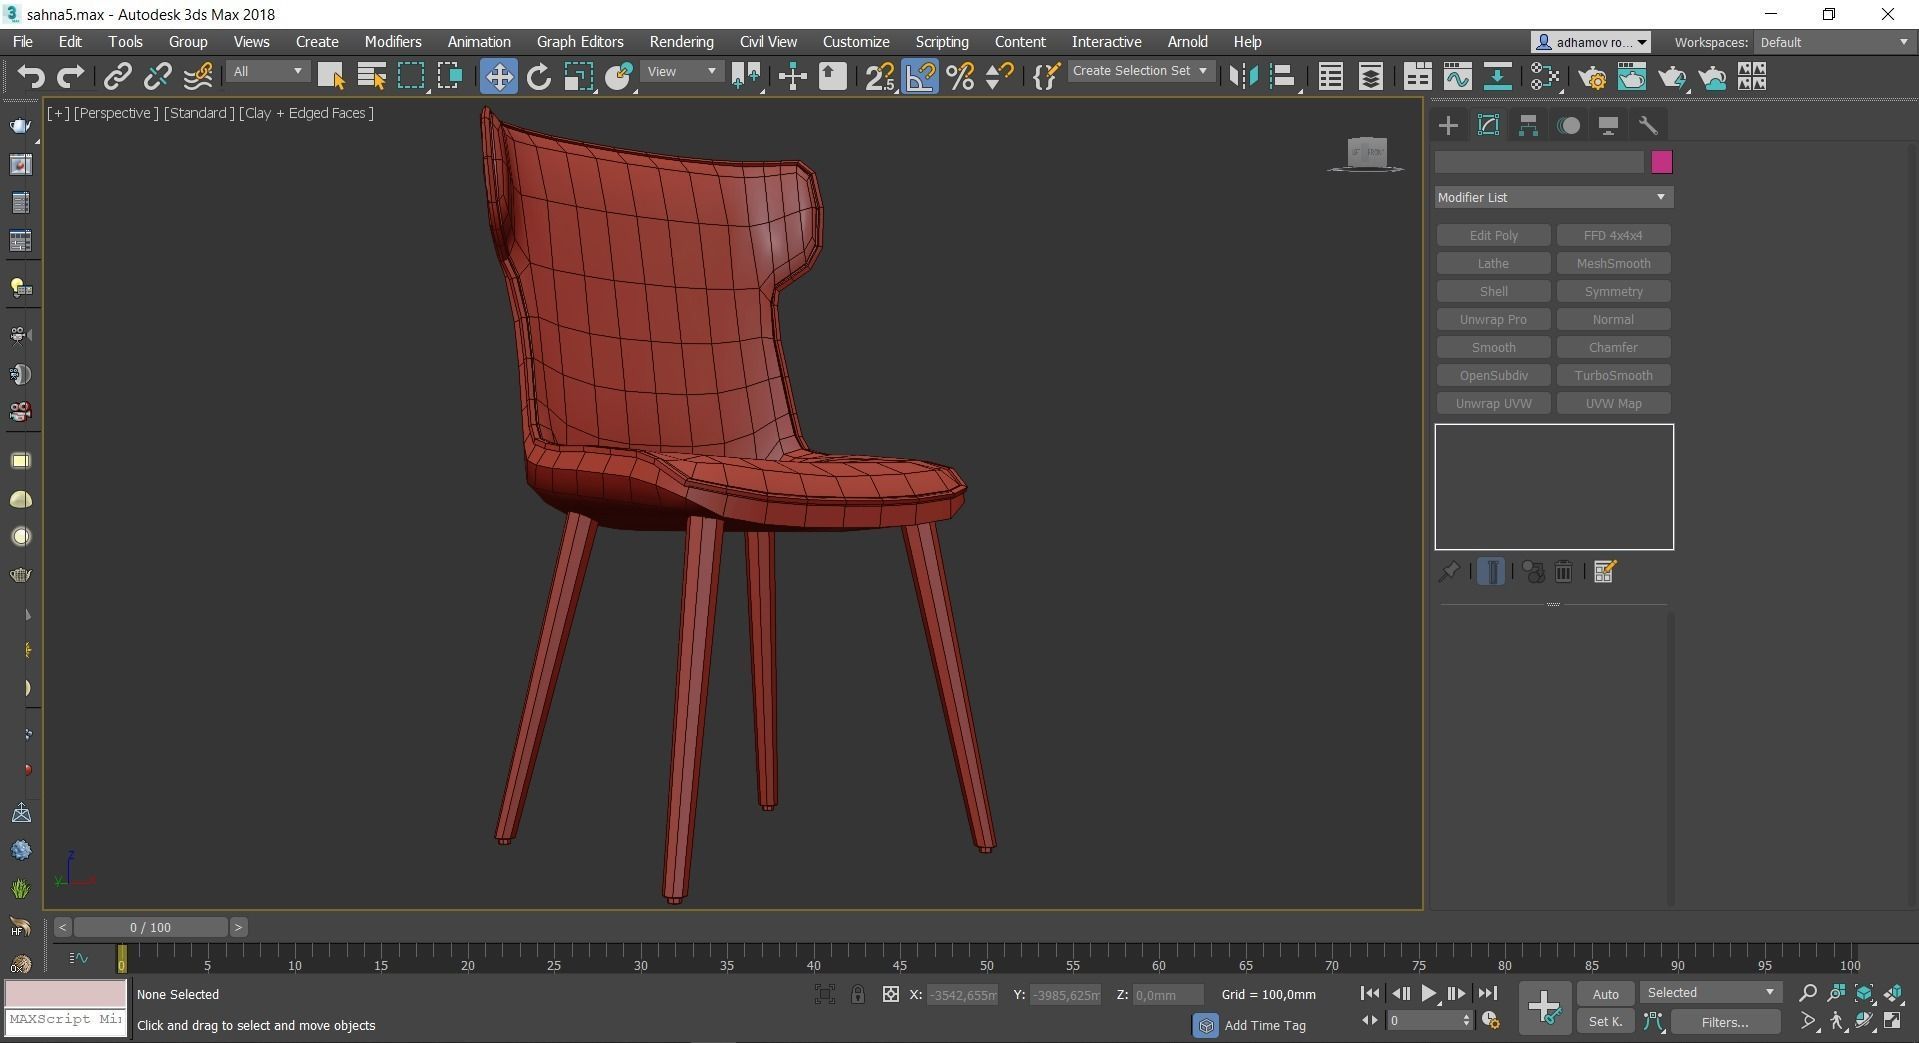The width and height of the screenshot is (1919, 1043).
Task: Open the Graph Editors menu
Action: [x=580, y=42]
